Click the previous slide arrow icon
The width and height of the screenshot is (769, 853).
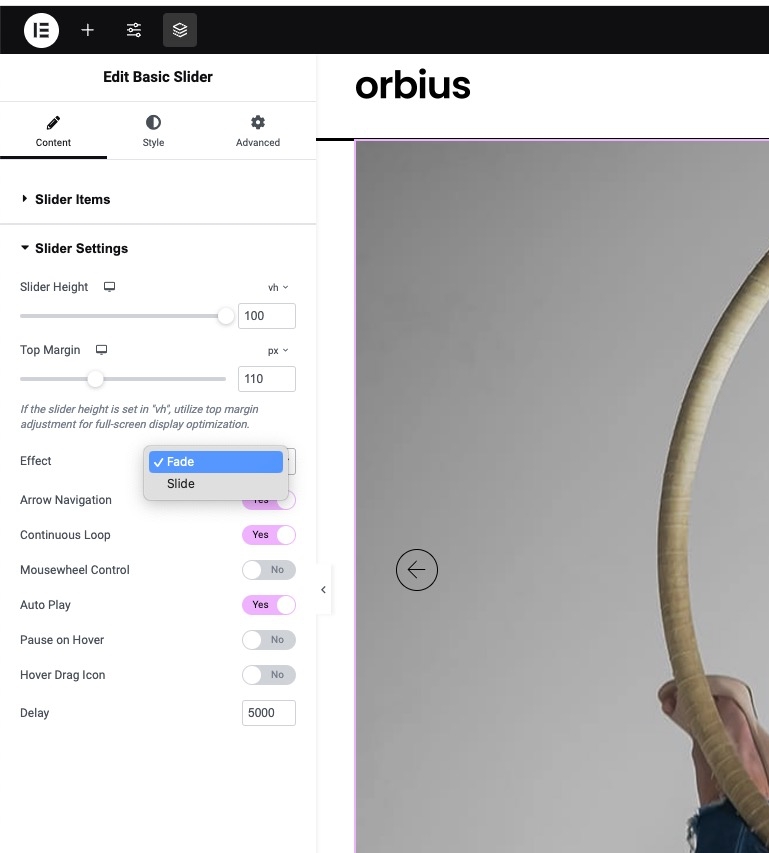[417, 570]
